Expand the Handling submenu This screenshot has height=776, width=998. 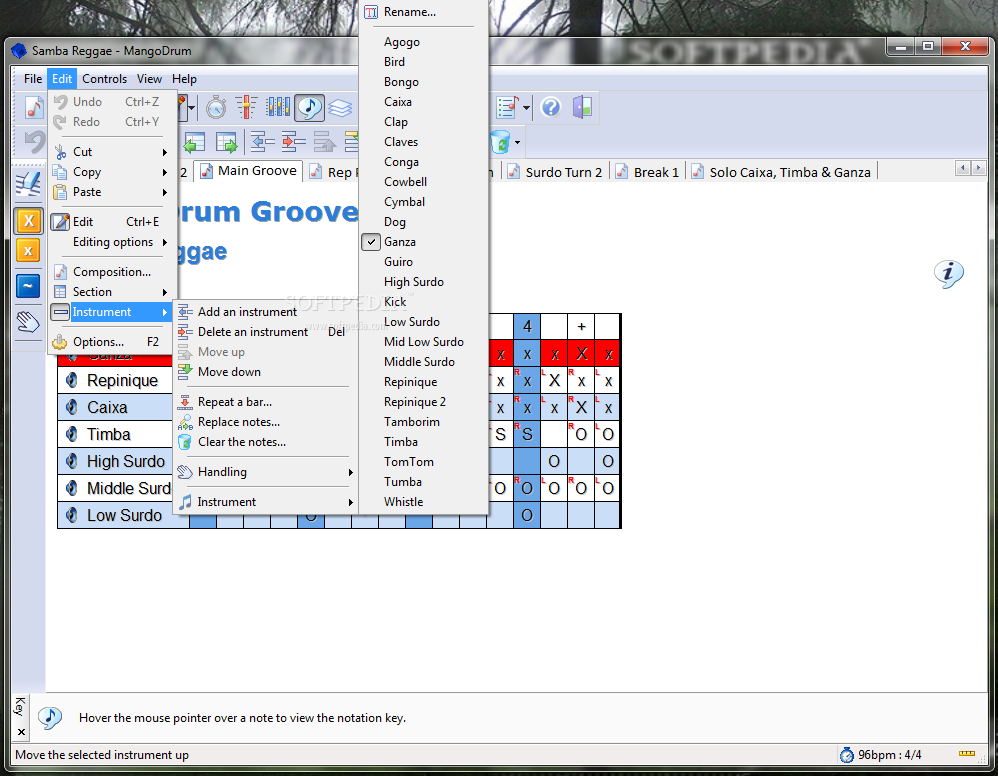click(266, 472)
